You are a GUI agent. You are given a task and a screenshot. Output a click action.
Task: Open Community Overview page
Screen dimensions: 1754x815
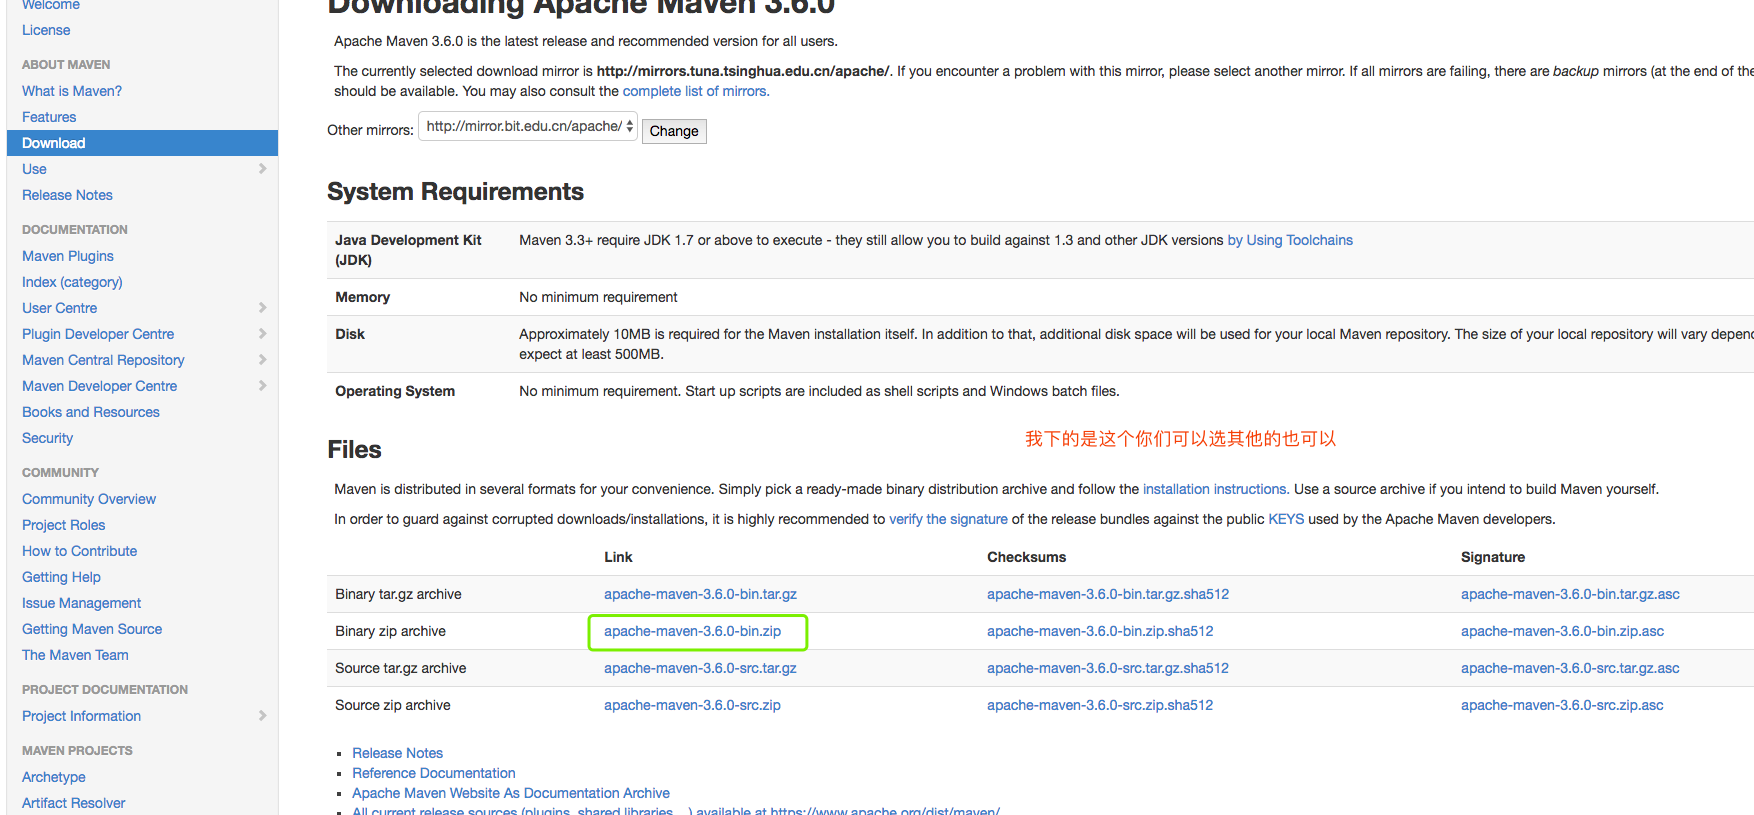[x=89, y=499]
